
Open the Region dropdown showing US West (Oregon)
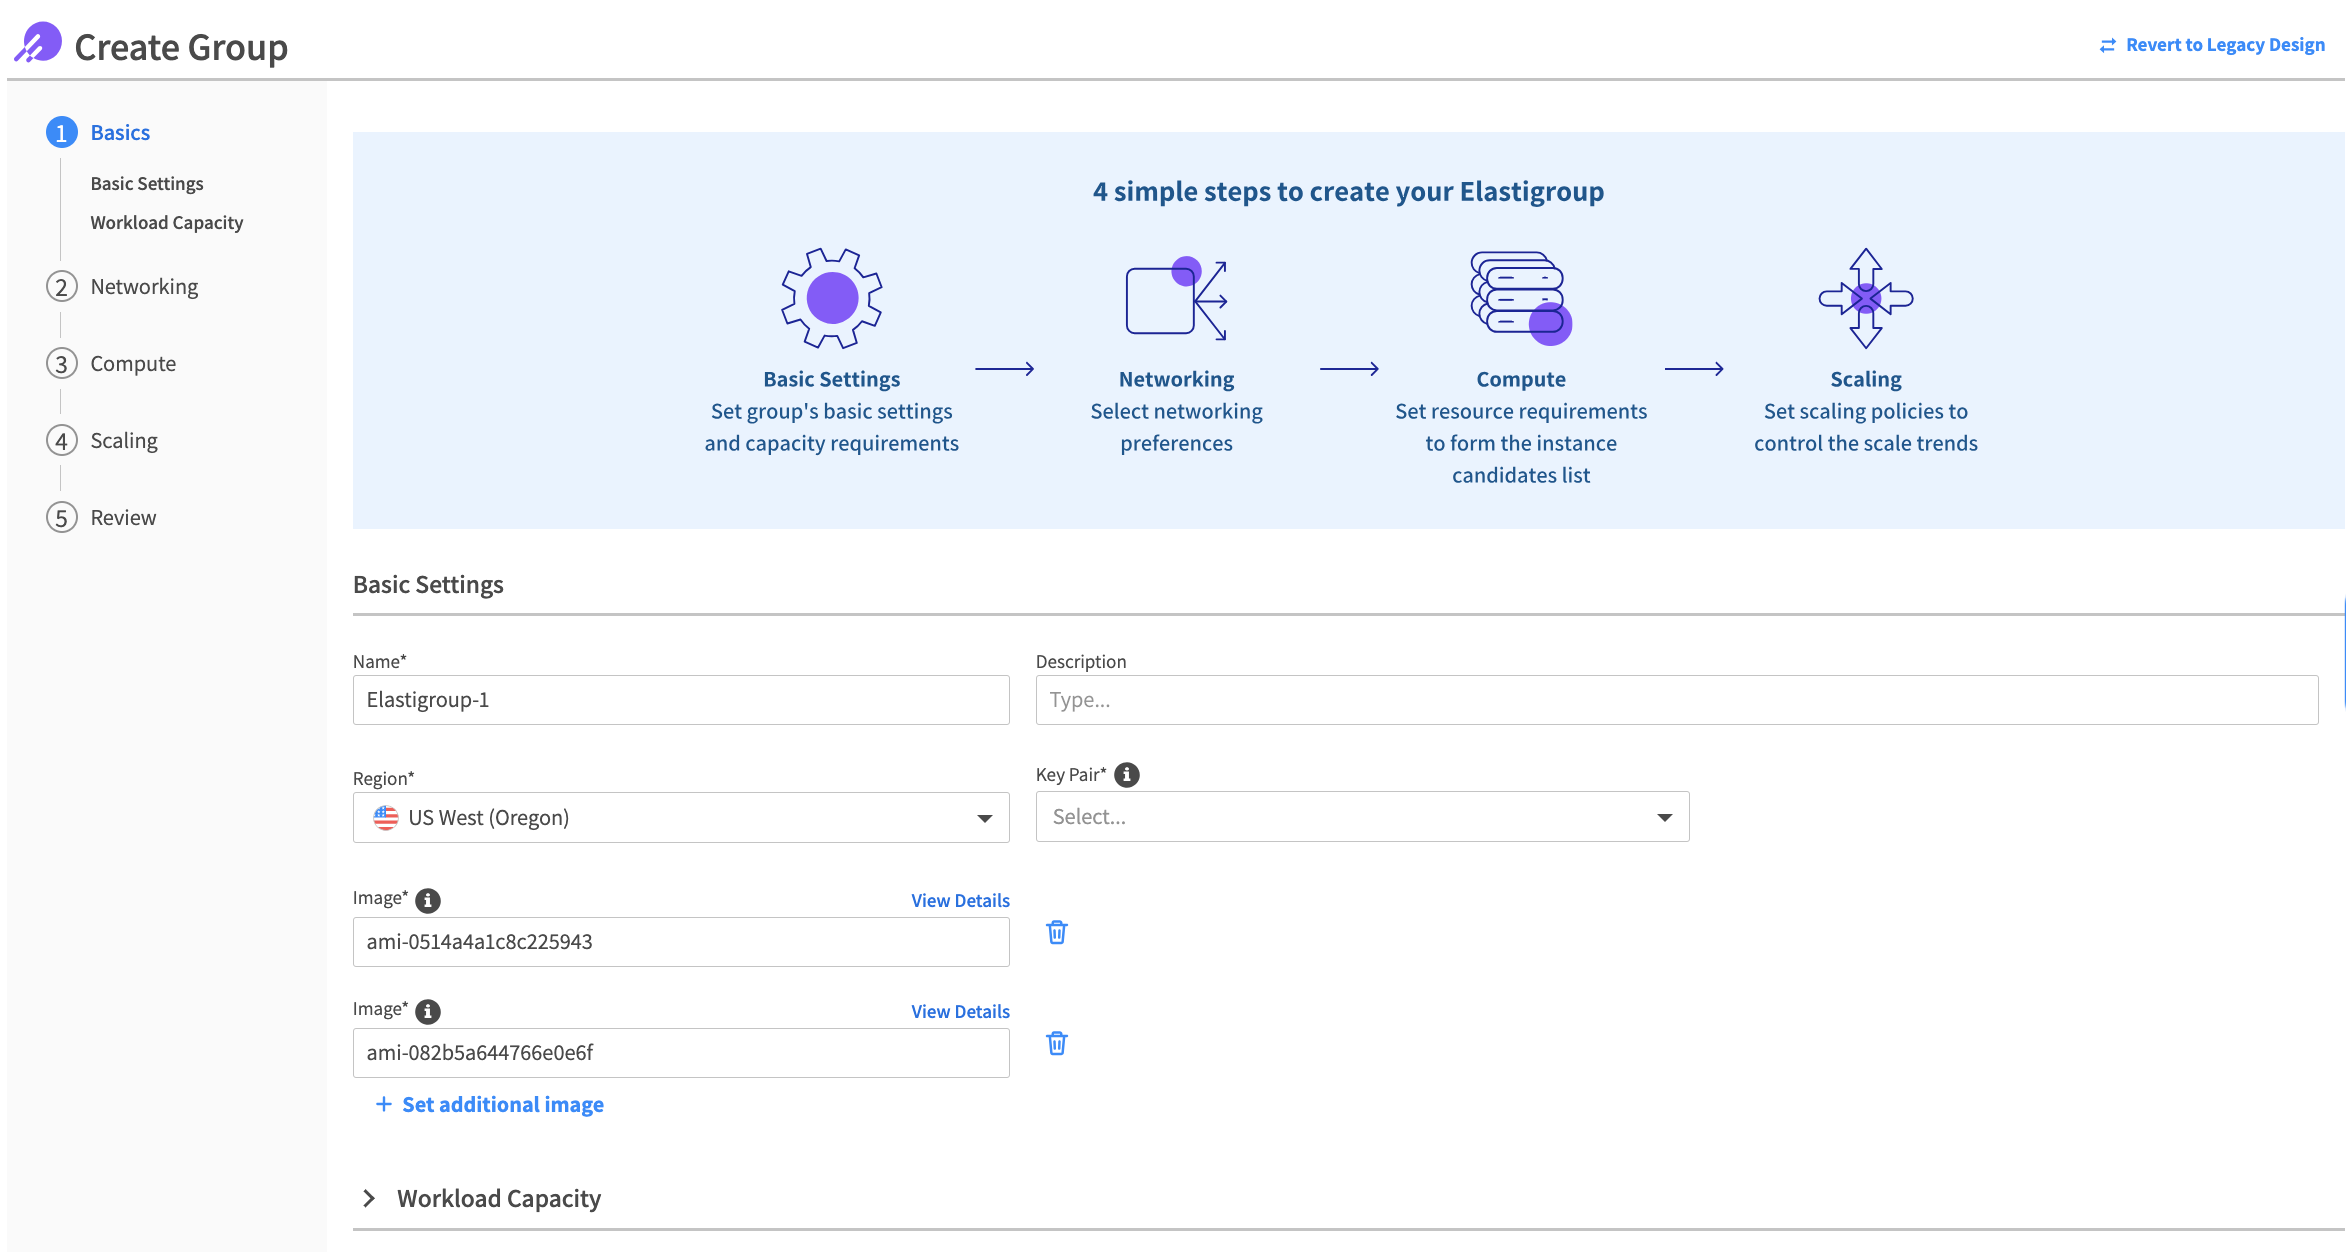click(x=680, y=818)
